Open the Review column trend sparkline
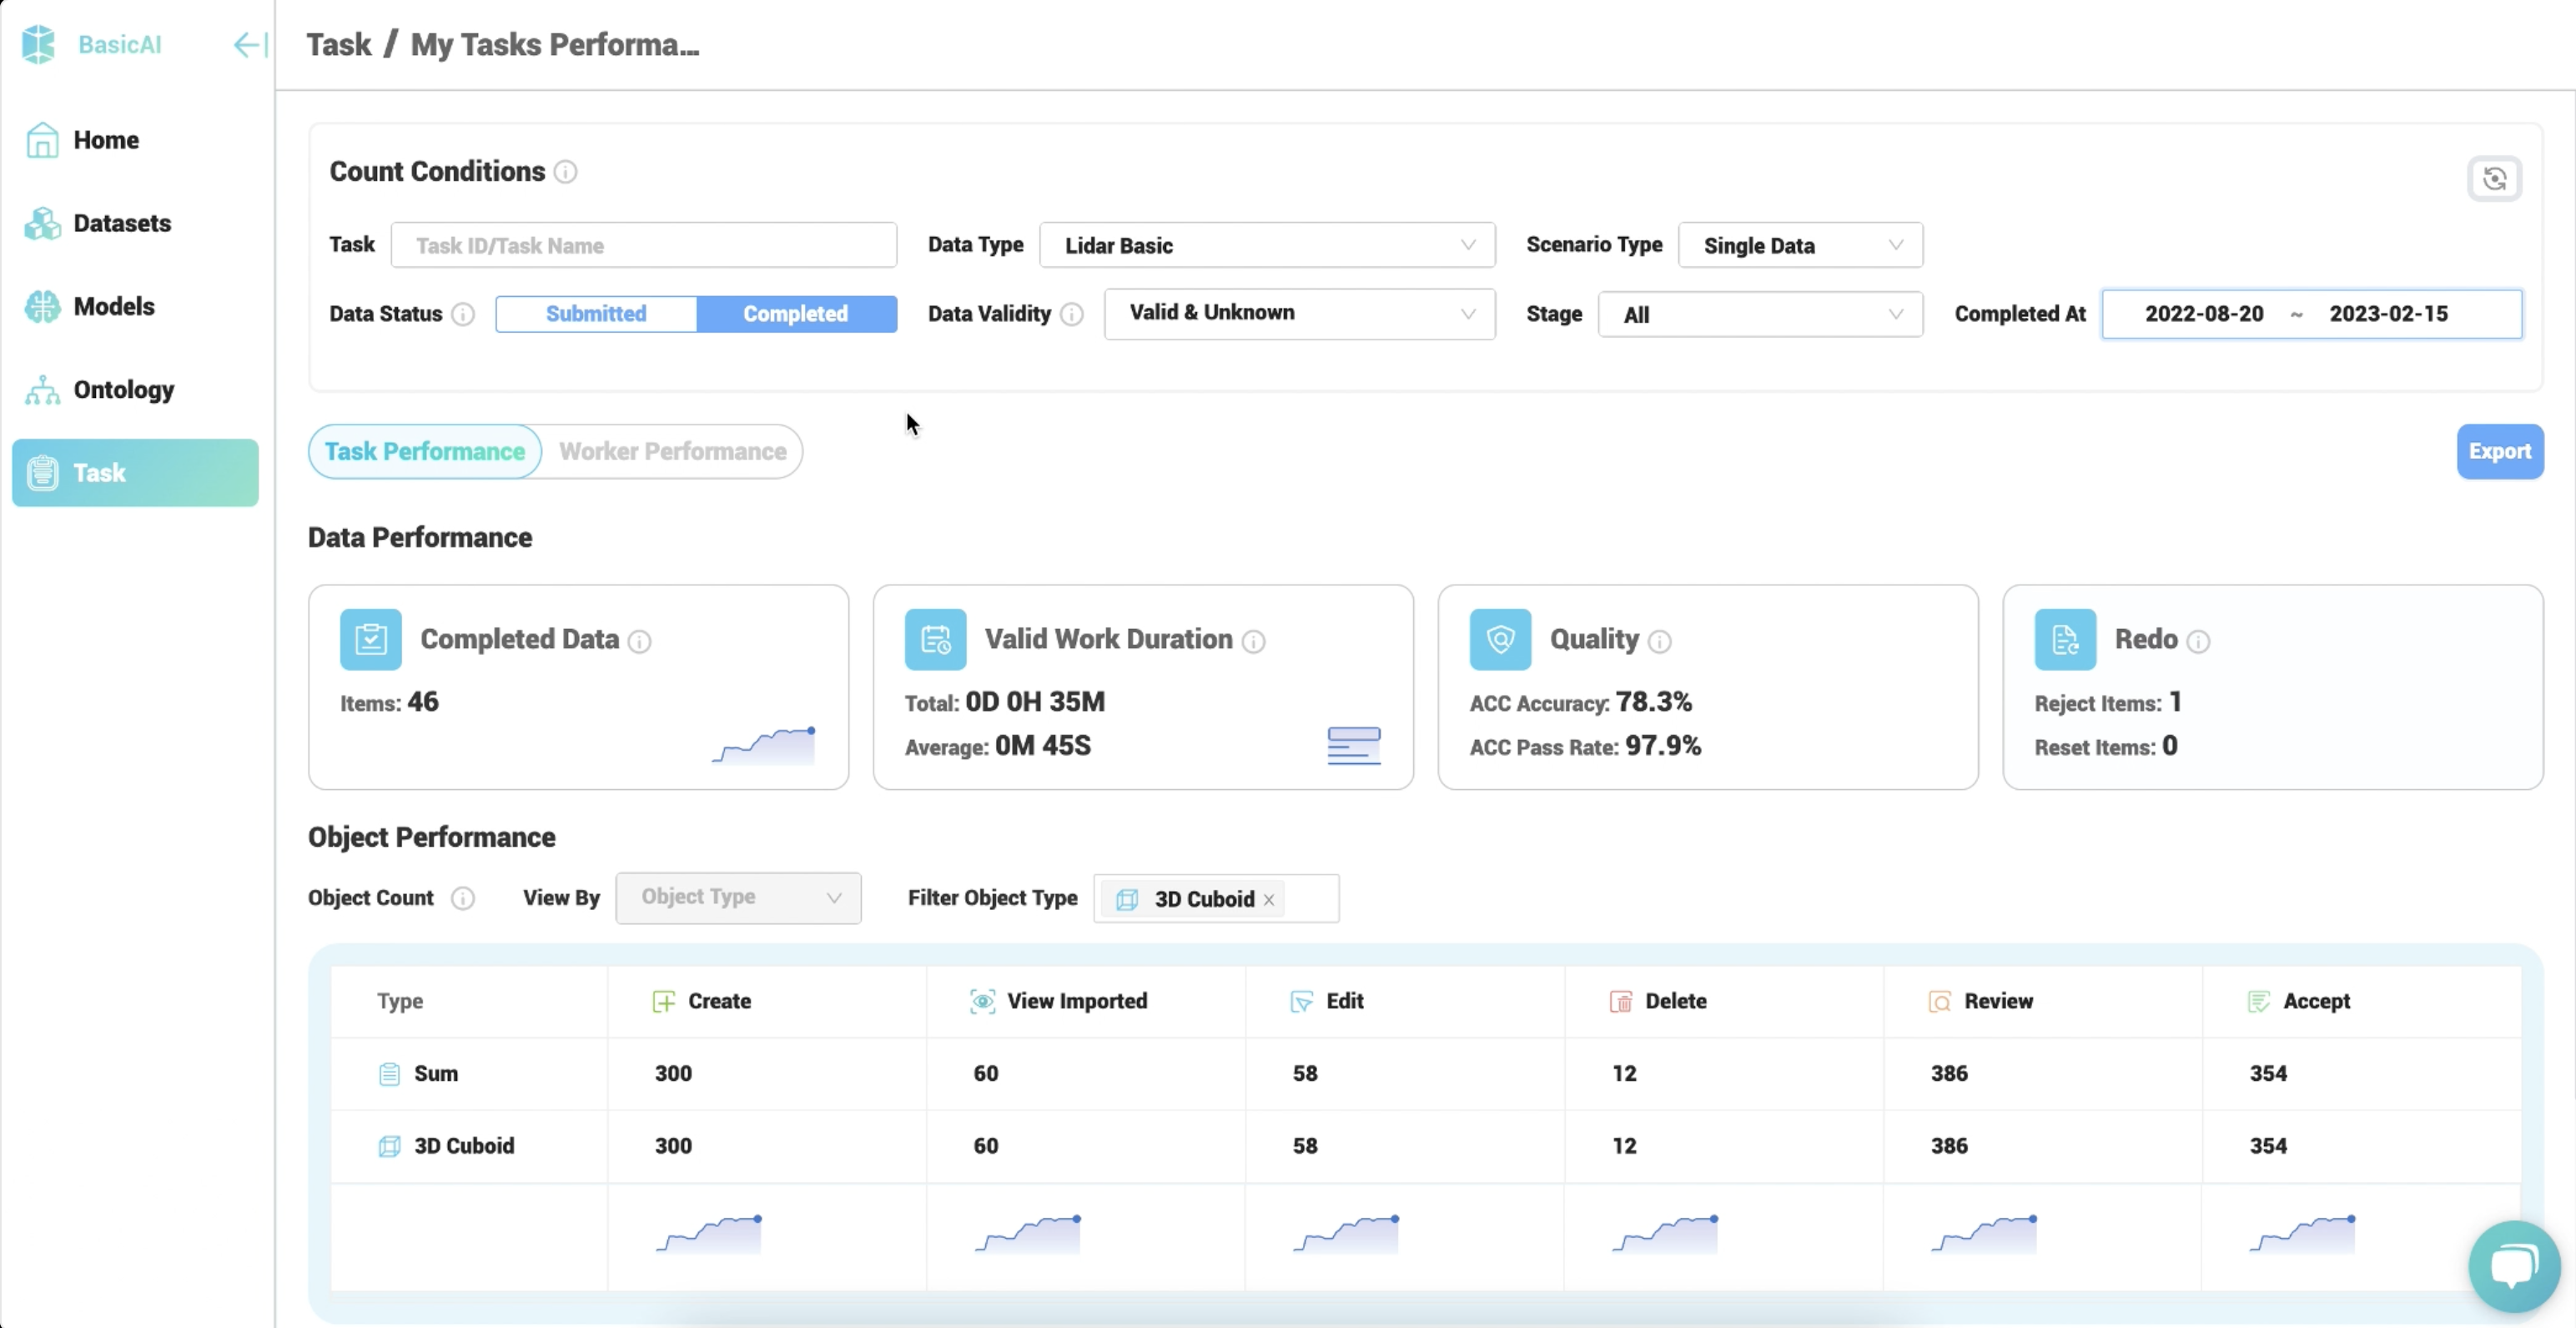The image size is (2576, 1328). coord(1984,1234)
